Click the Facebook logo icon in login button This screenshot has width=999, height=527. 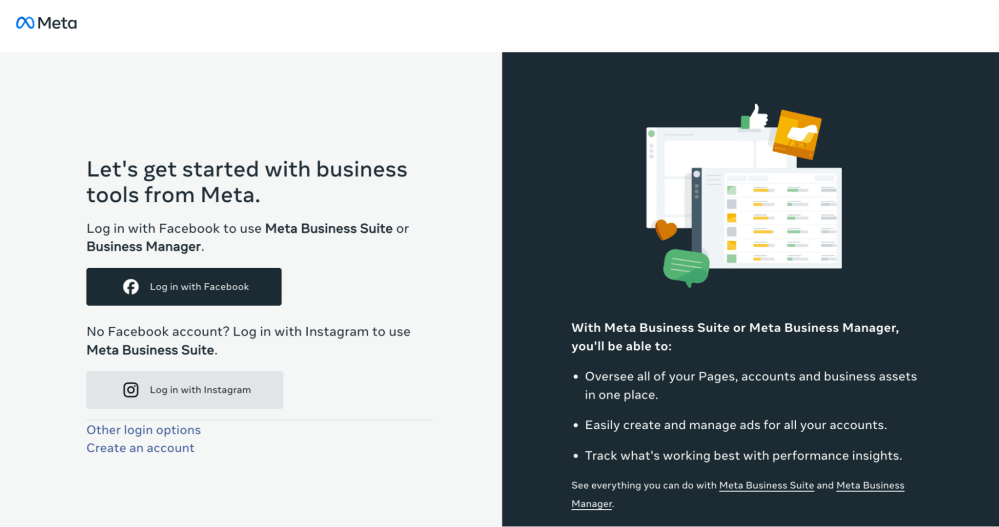131,287
